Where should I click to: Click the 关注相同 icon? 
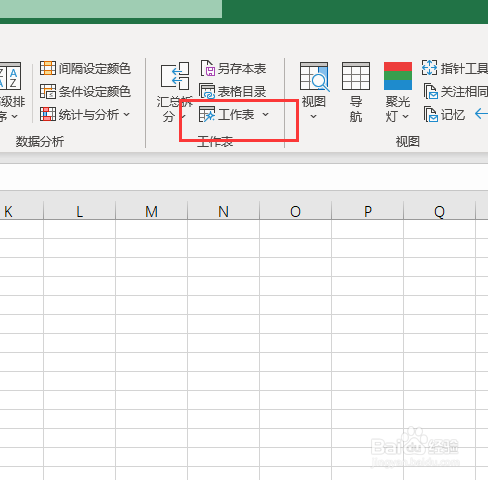(x=431, y=91)
